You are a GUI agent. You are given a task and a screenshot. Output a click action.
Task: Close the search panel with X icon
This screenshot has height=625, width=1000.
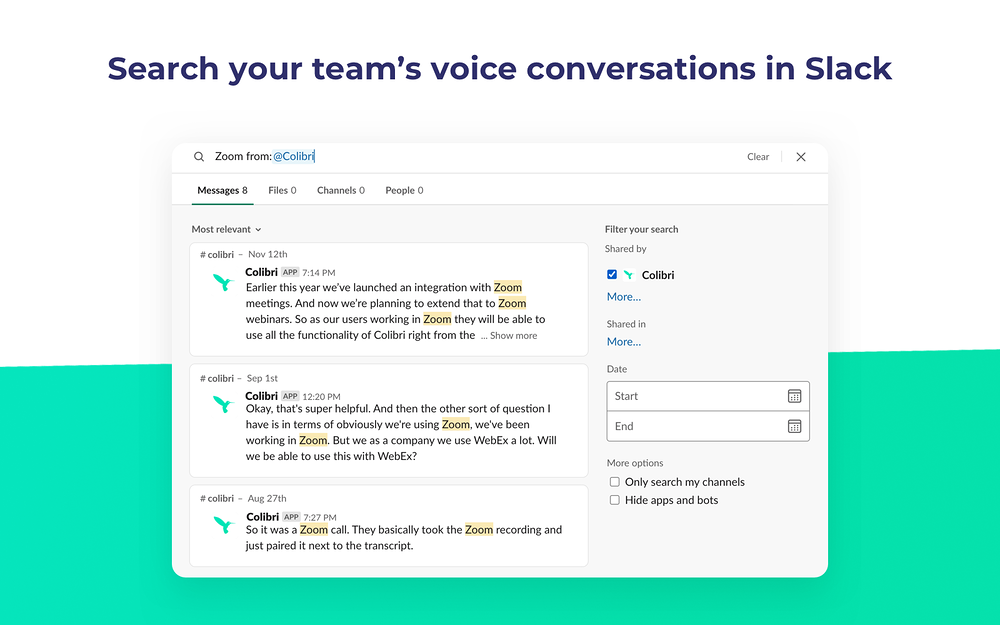pos(801,157)
